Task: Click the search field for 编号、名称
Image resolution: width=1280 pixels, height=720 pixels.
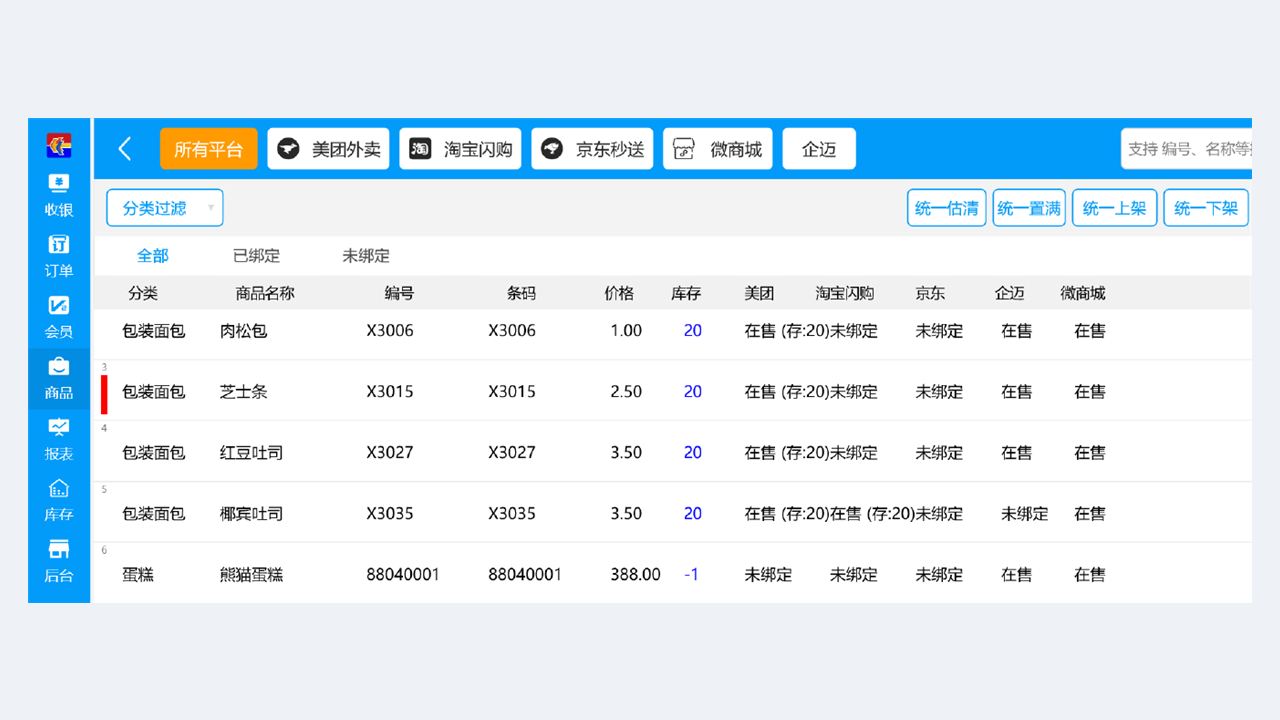Action: [x=1186, y=149]
